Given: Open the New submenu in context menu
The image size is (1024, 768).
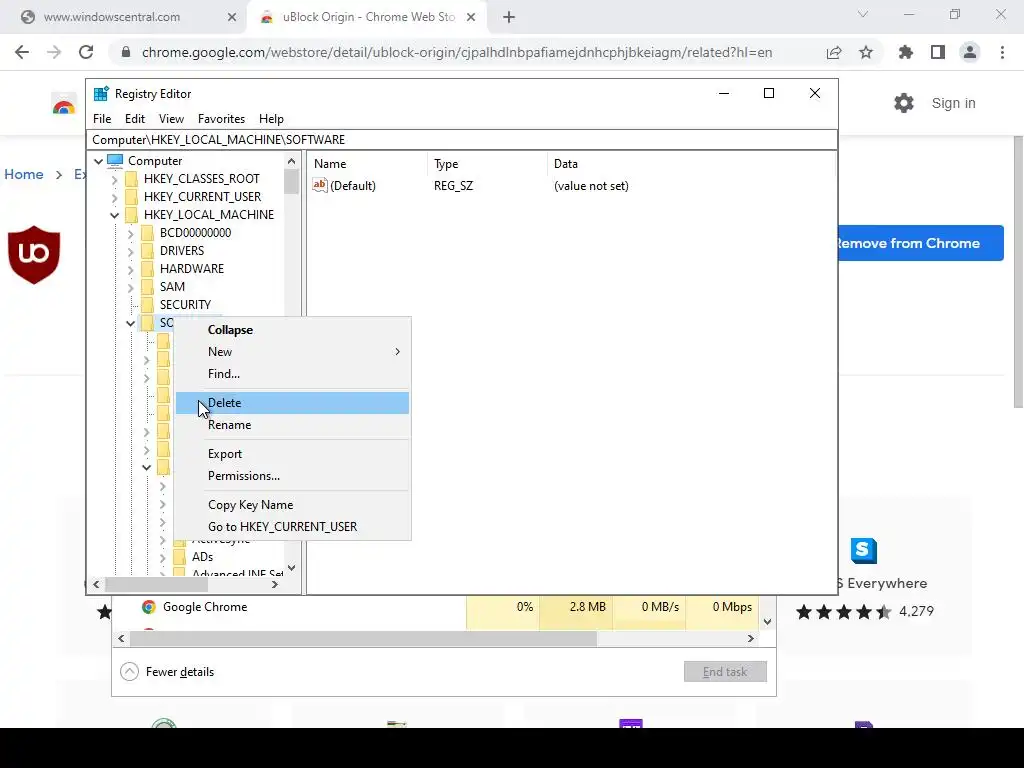Looking at the screenshot, I should point(292,351).
